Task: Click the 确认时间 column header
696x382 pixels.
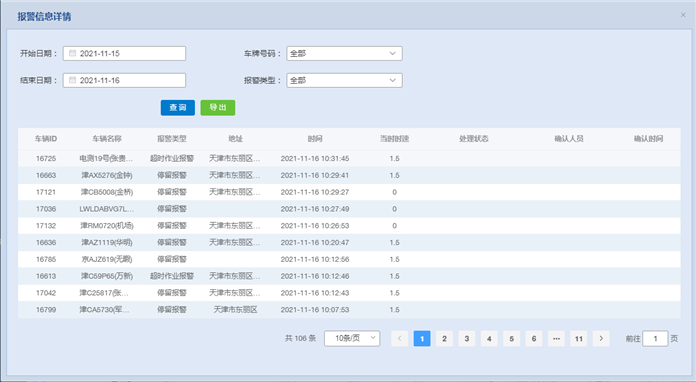Action: click(x=648, y=139)
